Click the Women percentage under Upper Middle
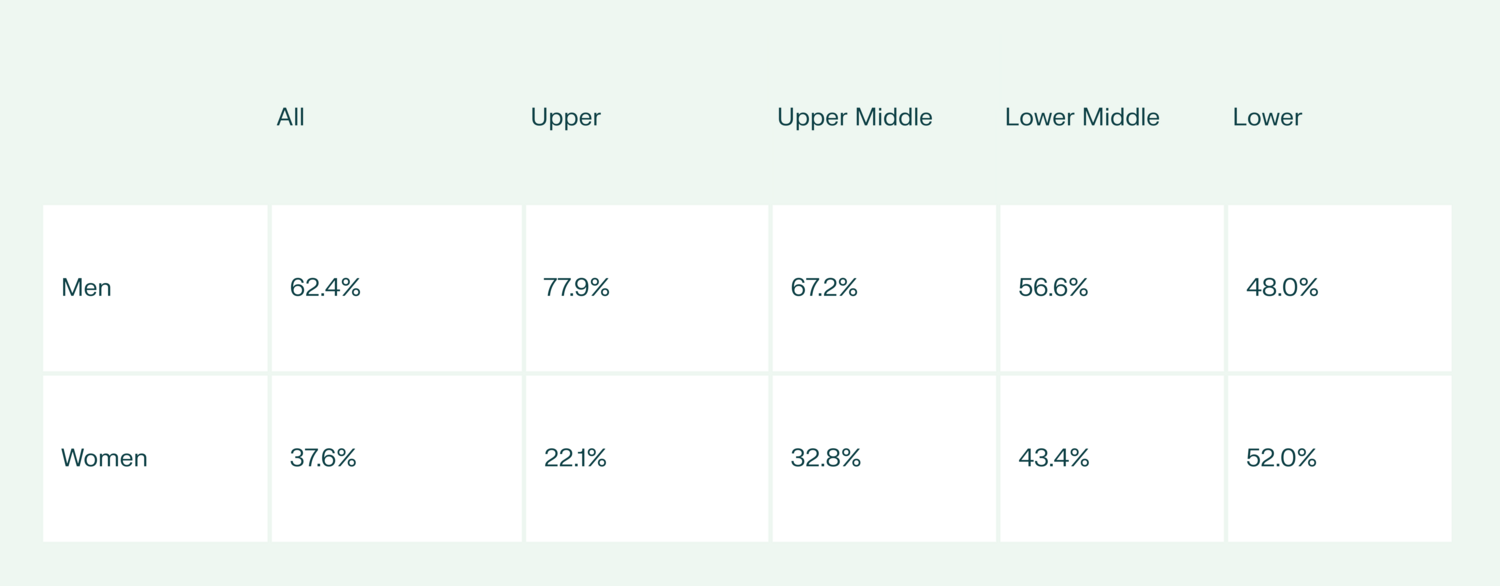Screen dimensions: 1500x586 pos(826,458)
